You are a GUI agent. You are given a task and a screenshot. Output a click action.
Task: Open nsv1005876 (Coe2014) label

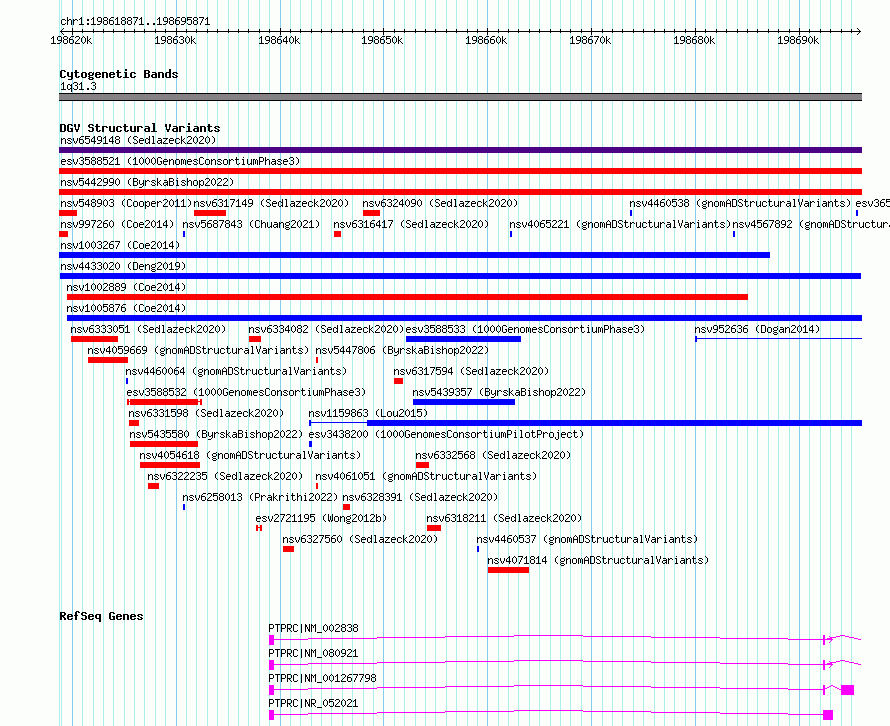pos(126,308)
